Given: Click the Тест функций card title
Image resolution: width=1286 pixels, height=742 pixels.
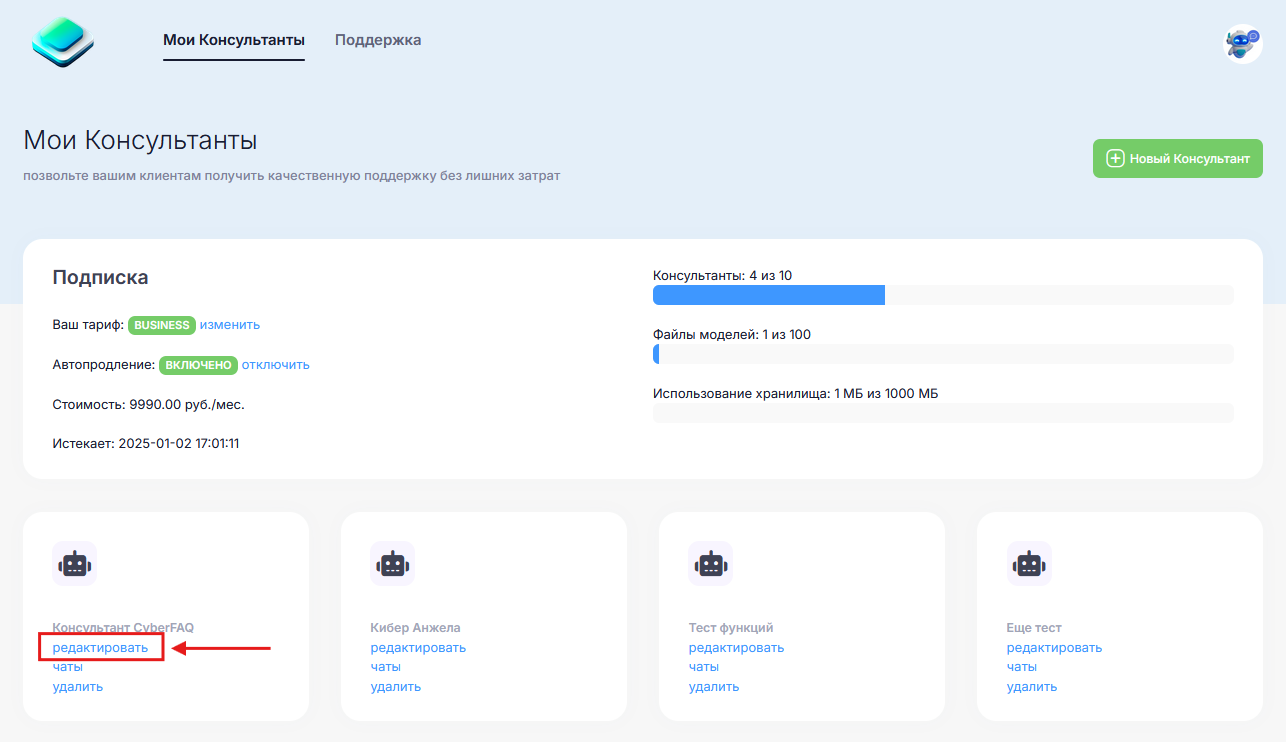Looking at the screenshot, I should (731, 628).
